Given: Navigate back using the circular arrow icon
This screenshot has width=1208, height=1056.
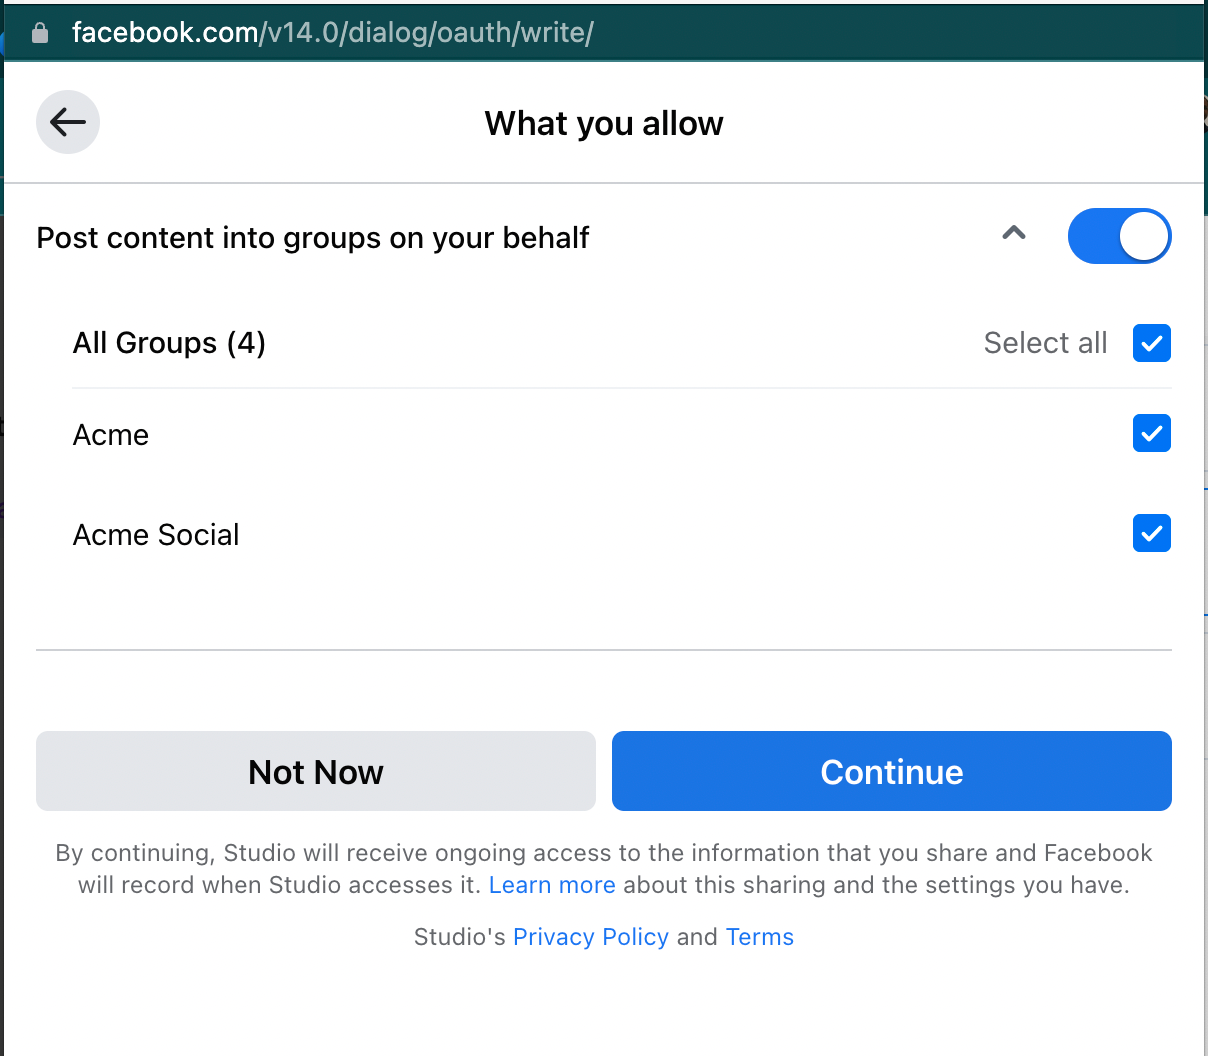Looking at the screenshot, I should point(67,121).
